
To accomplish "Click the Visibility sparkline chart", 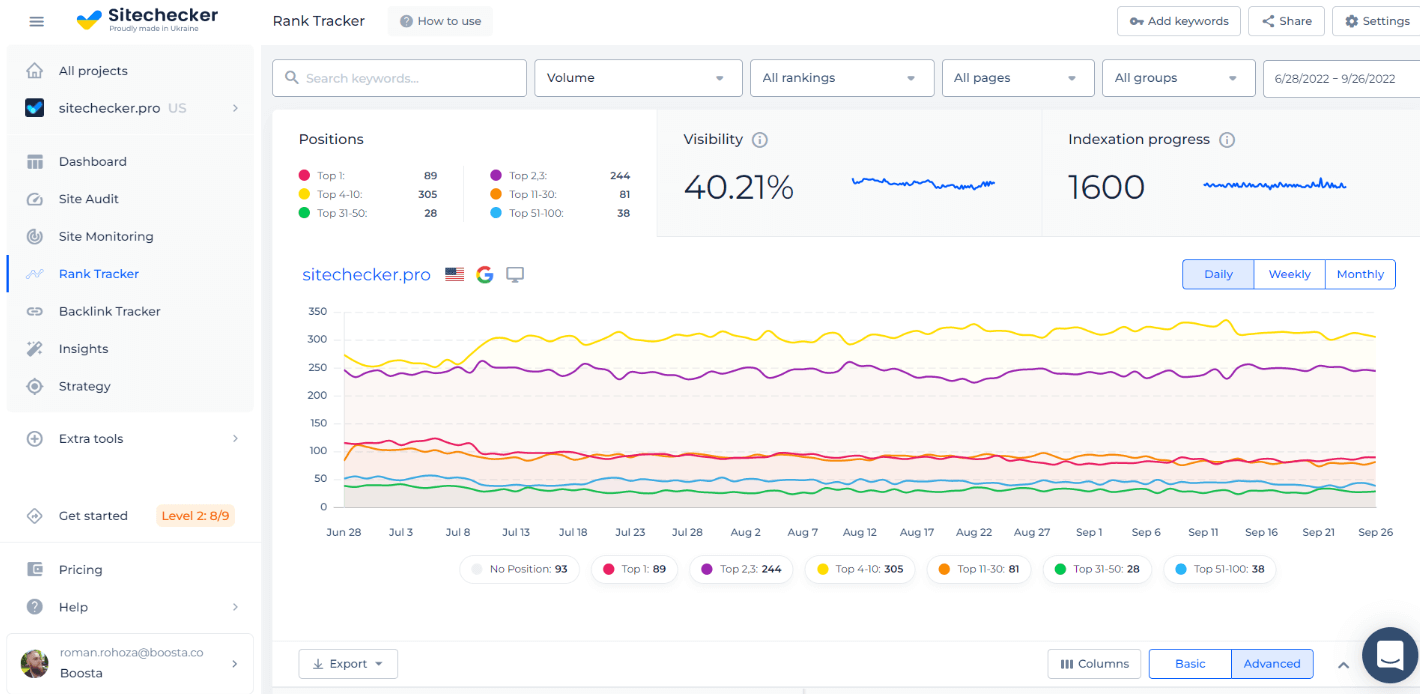I will [923, 184].
